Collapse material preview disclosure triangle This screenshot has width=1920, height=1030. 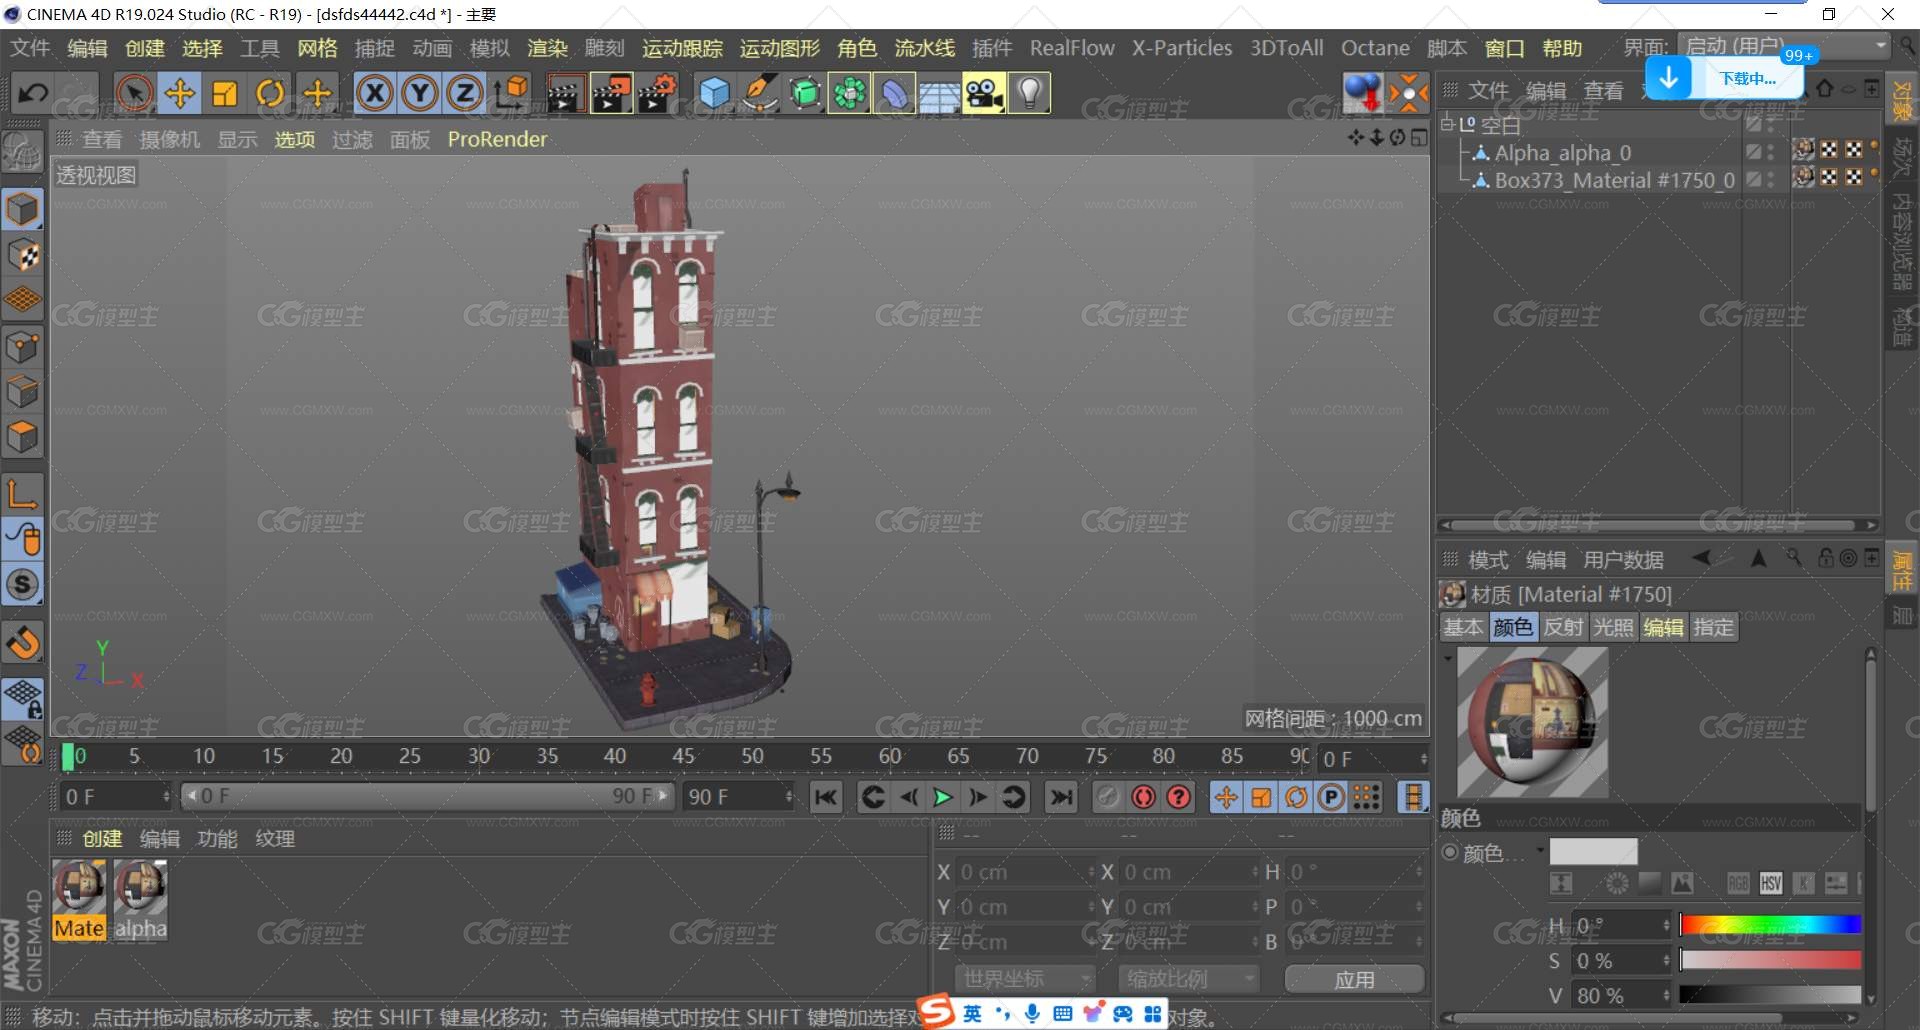click(1447, 658)
